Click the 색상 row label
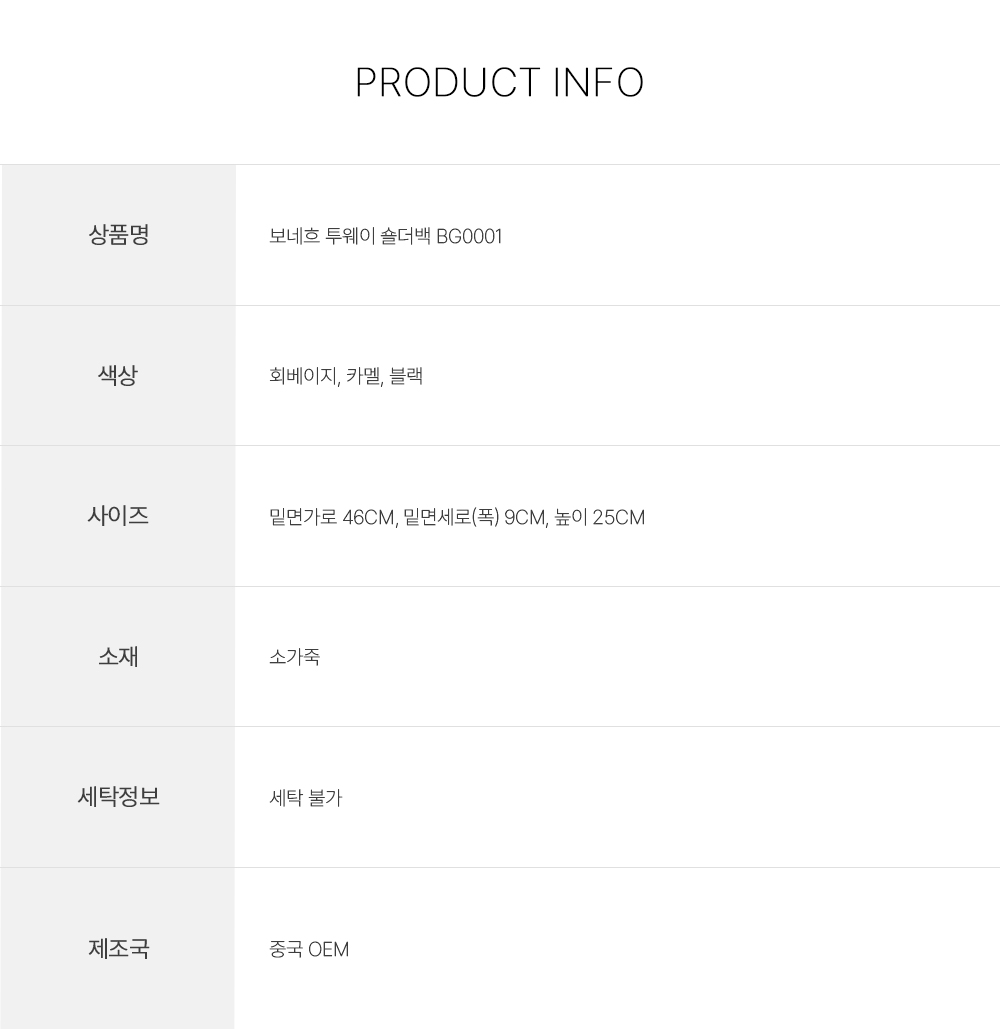Image resolution: width=1000 pixels, height=1029 pixels. point(118,376)
